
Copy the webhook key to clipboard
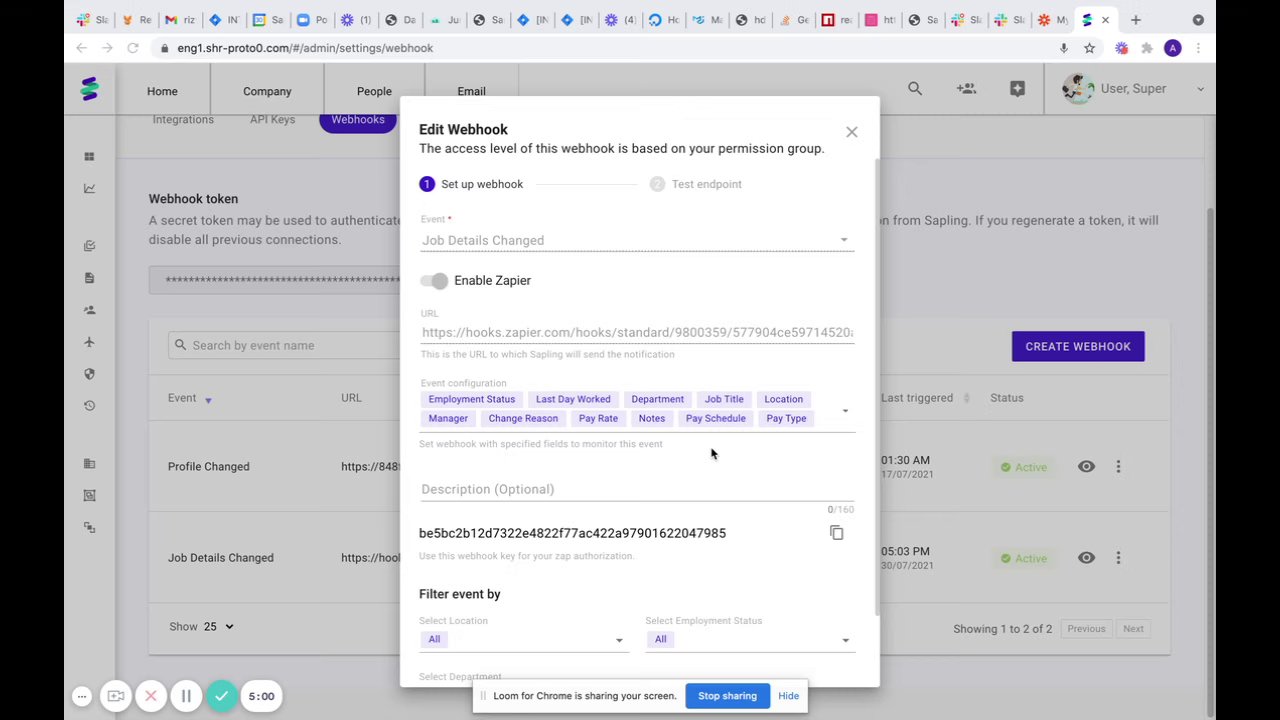837,533
